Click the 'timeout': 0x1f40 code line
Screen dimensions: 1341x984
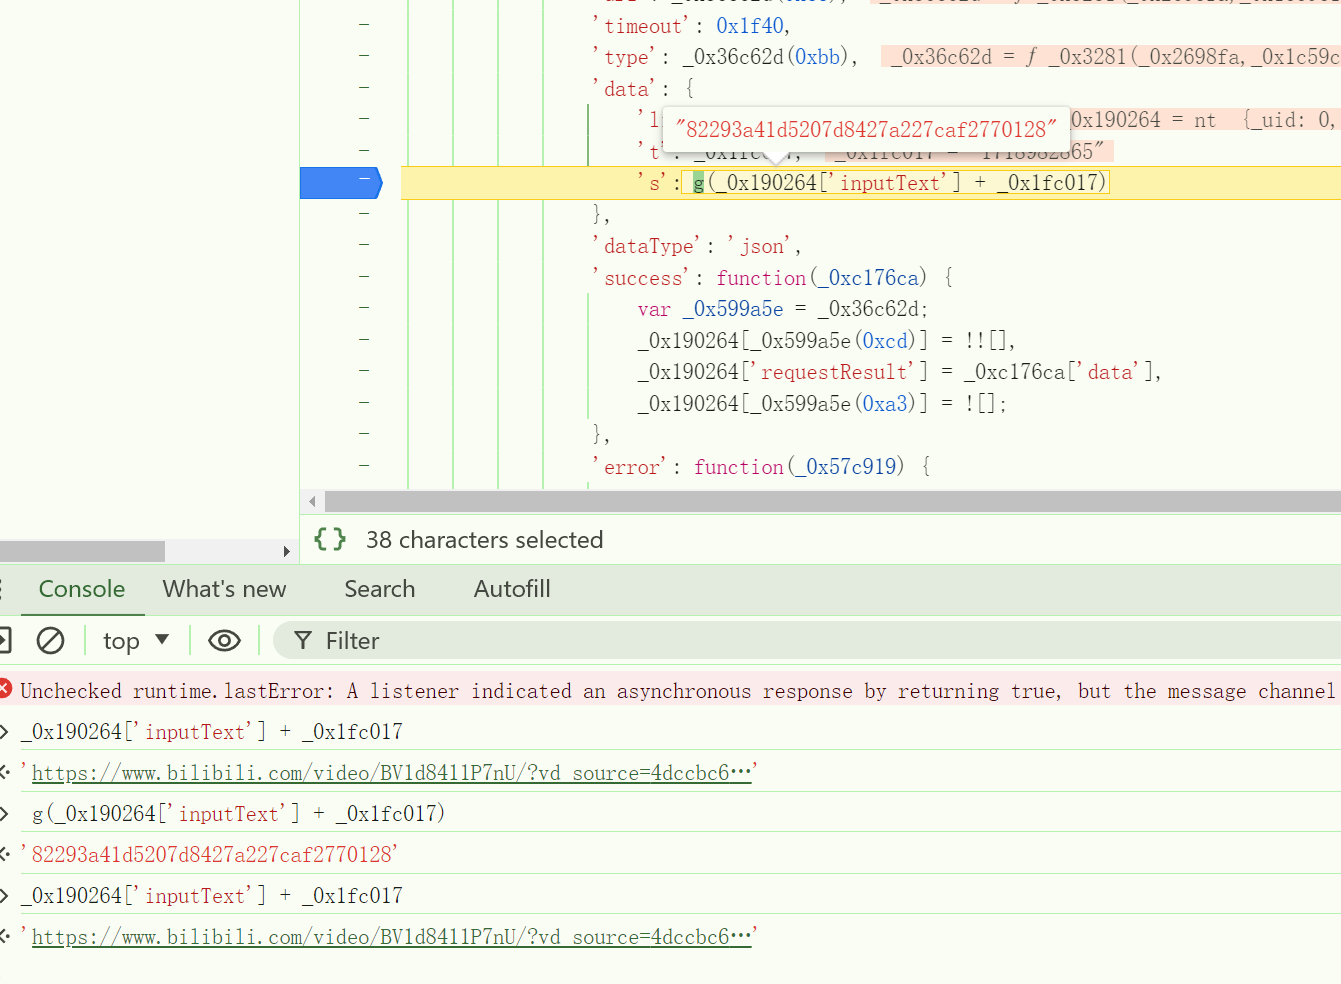pyautogui.click(x=692, y=26)
